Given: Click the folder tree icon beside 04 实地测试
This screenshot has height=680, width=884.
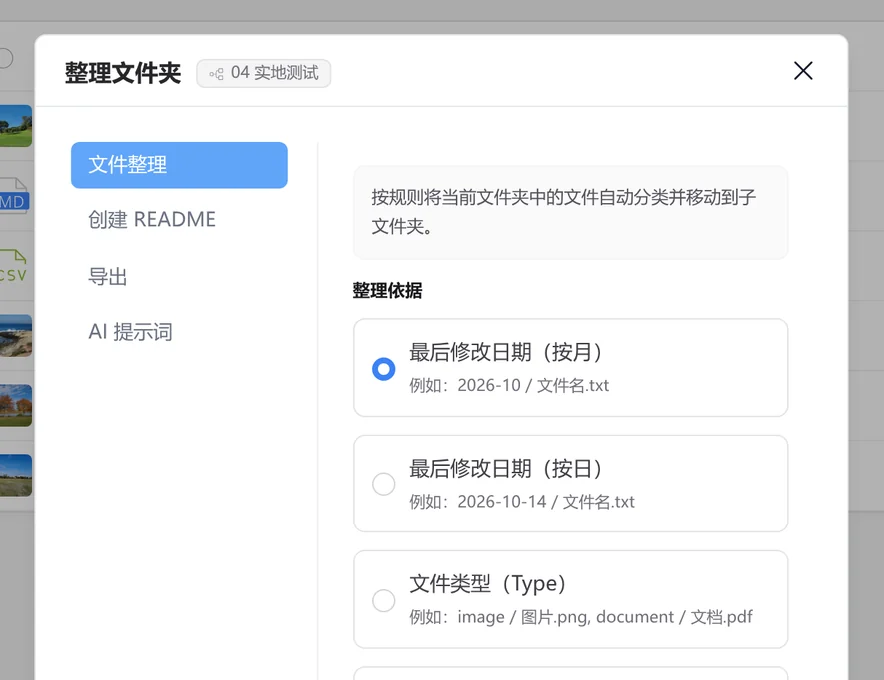Looking at the screenshot, I should click(x=216, y=74).
